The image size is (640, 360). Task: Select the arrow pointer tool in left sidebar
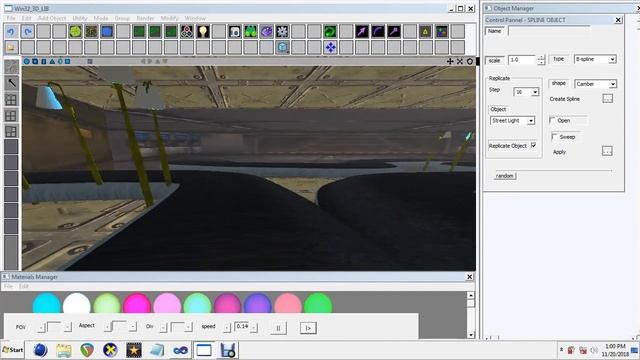tap(11, 83)
